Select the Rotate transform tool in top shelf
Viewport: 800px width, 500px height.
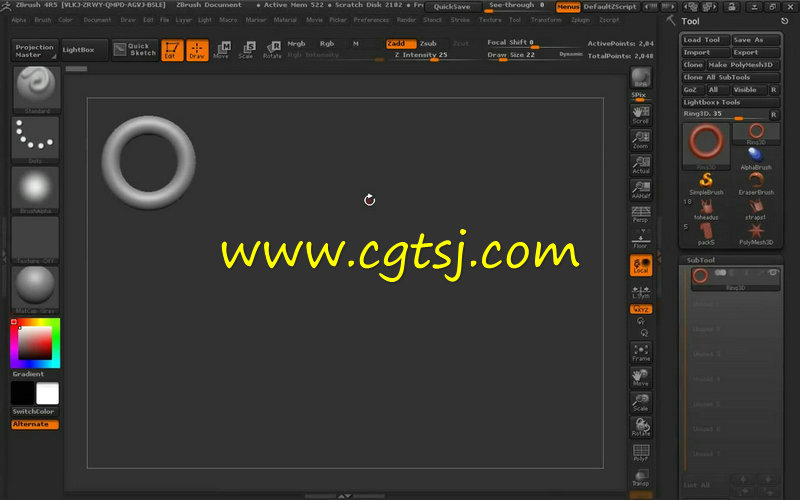pos(272,50)
